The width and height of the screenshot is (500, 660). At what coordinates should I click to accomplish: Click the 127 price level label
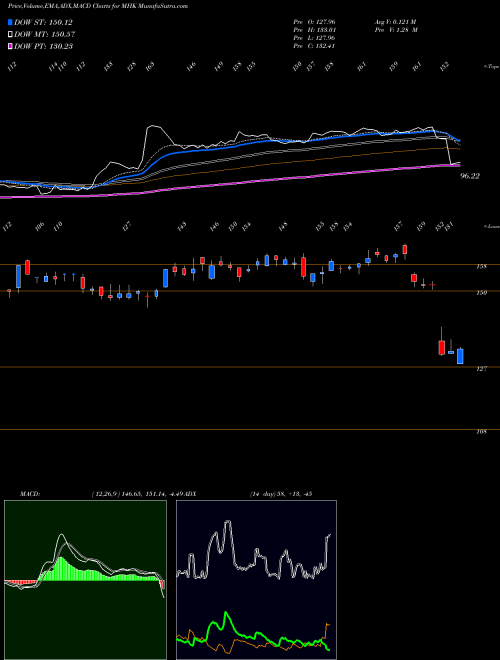[x=481, y=369]
